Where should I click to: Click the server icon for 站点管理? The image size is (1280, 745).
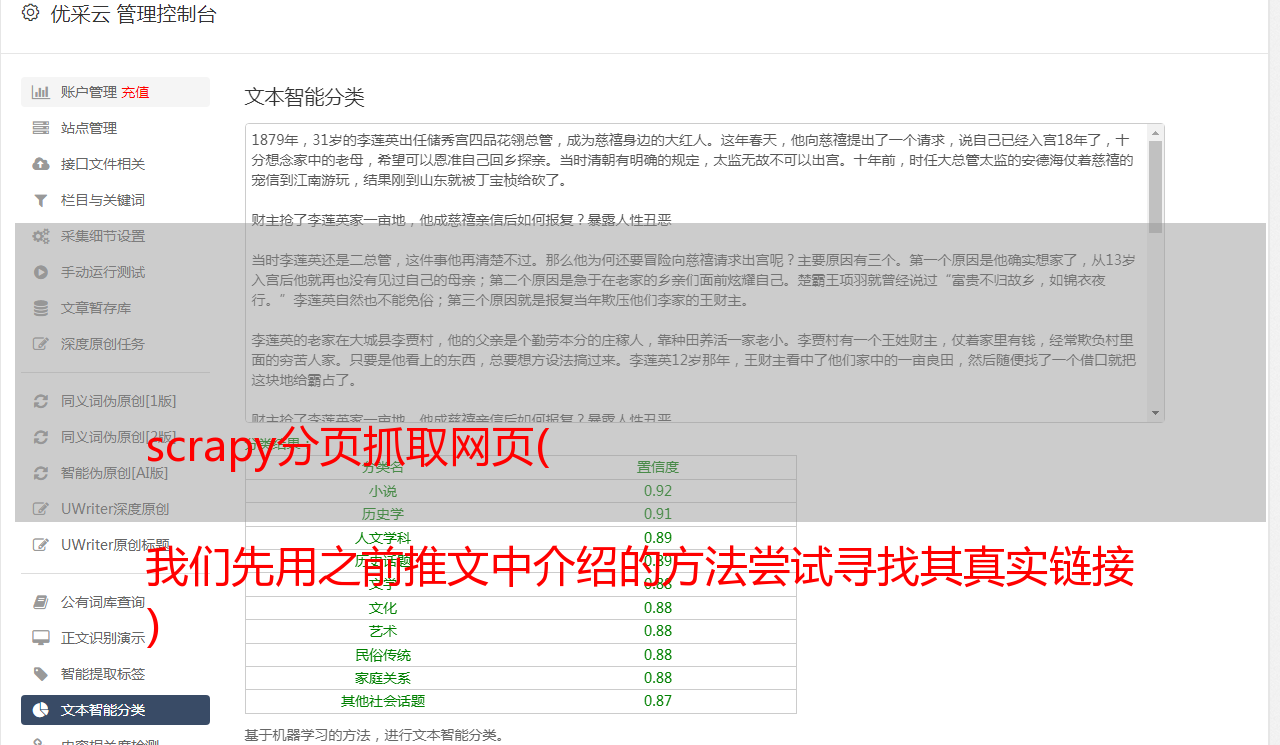point(41,128)
